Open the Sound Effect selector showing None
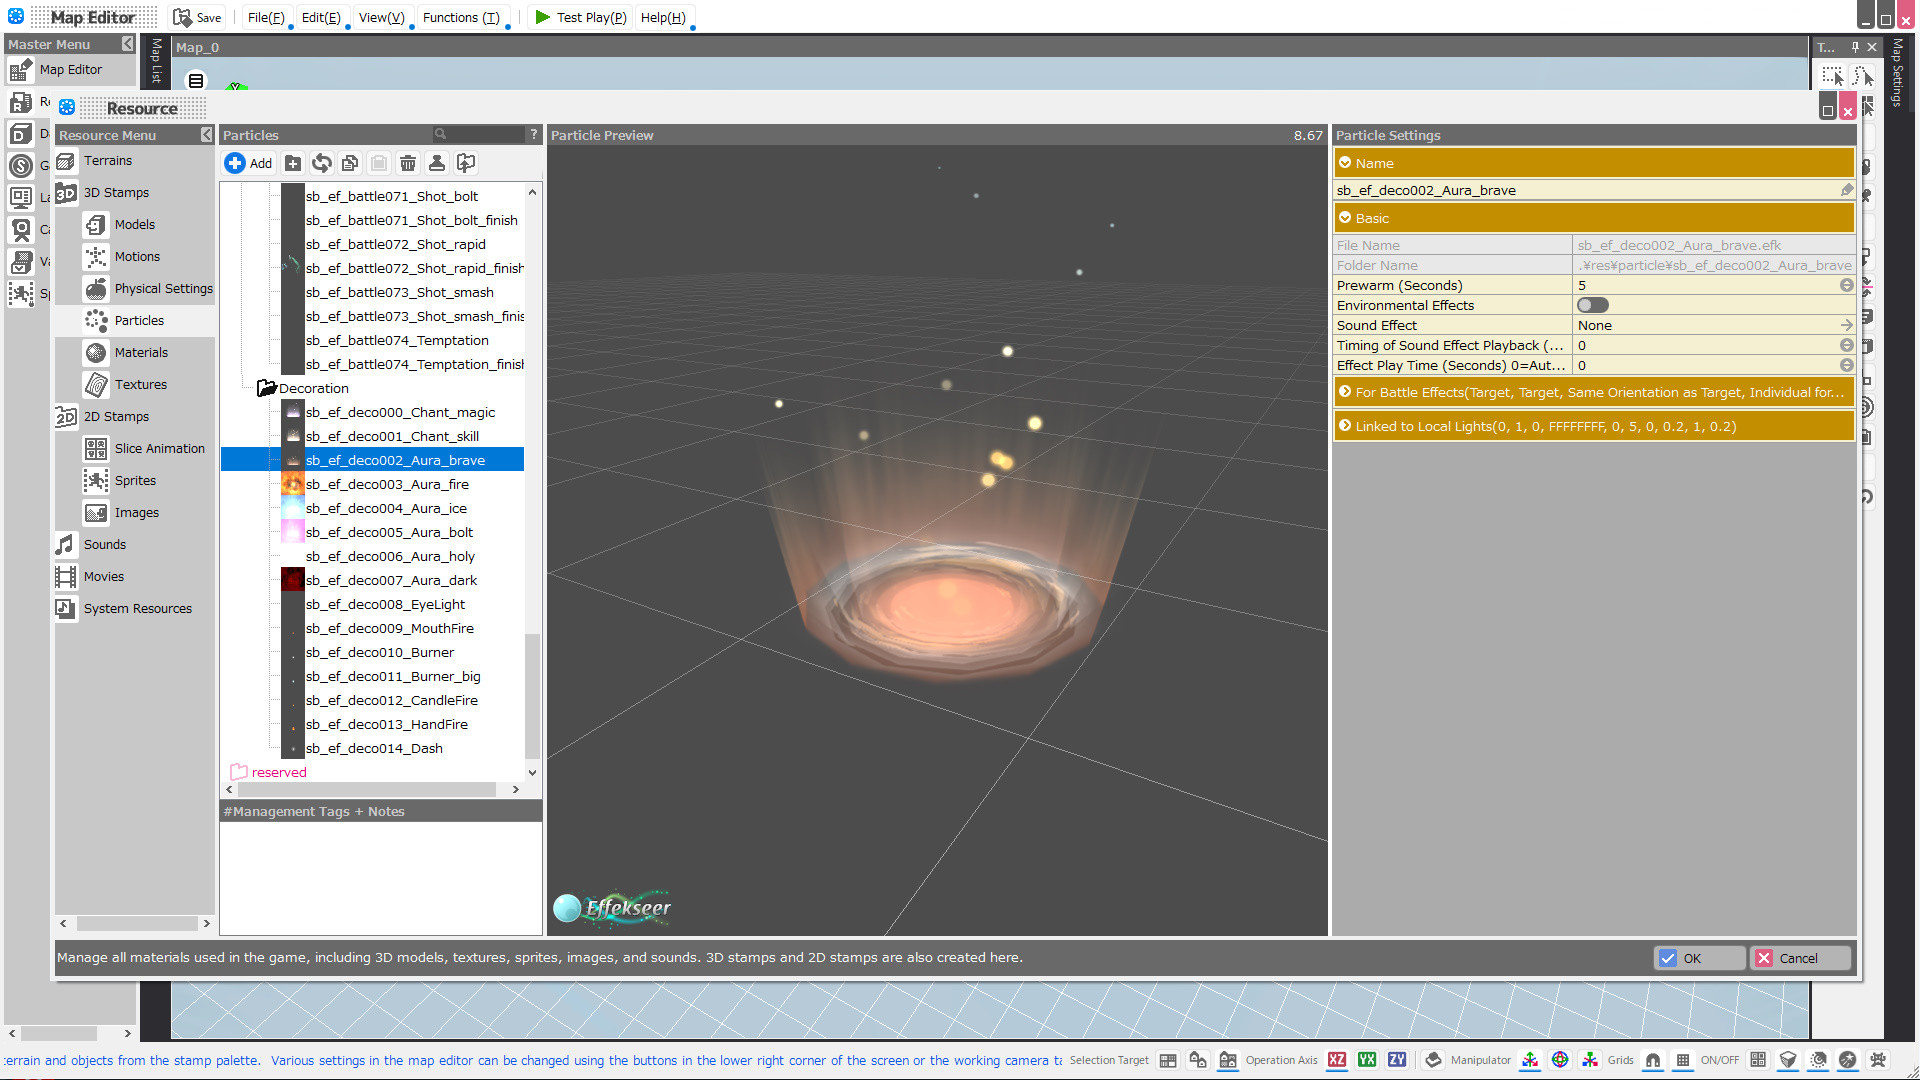1920x1080 pixels. pos(1845,325)
